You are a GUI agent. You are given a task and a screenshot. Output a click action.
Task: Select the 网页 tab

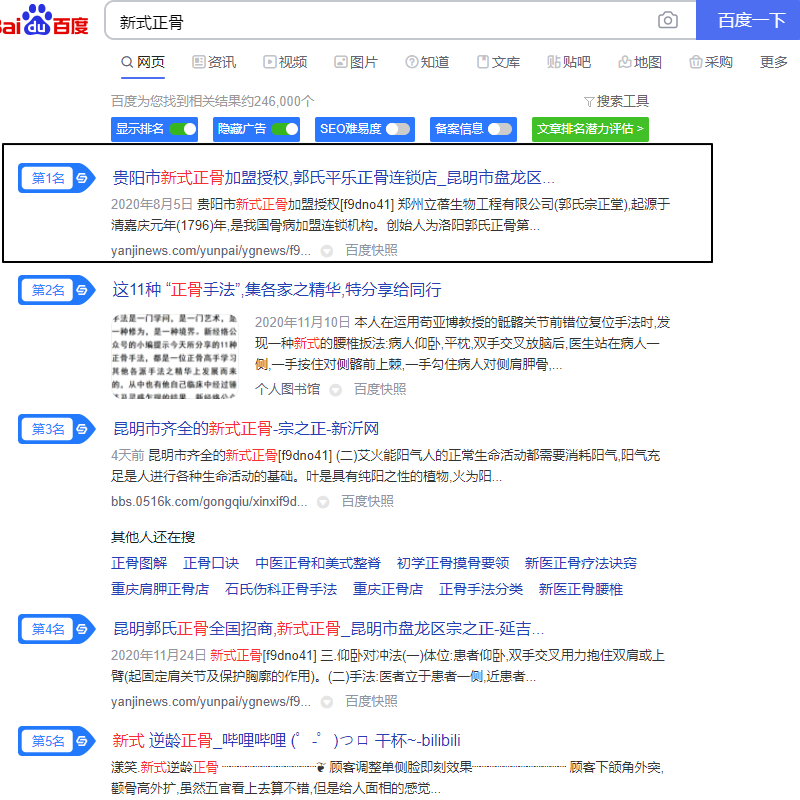143,62
